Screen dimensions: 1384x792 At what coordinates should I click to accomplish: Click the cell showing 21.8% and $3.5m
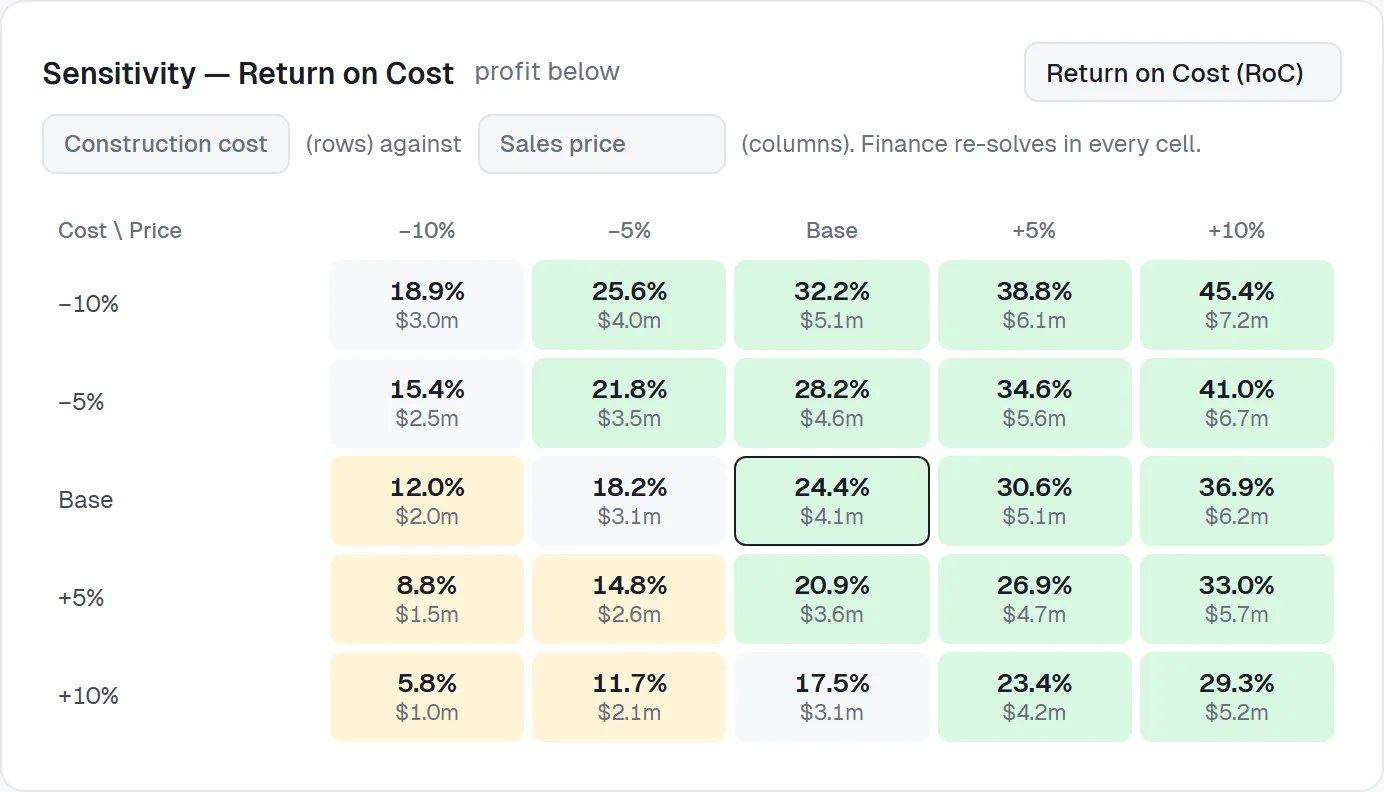629,403
